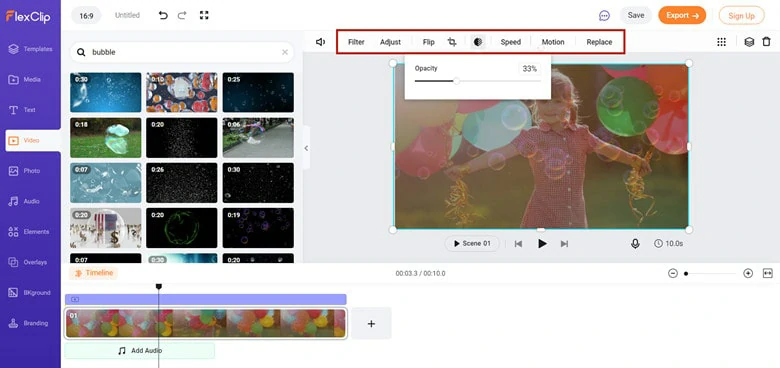
Task: Click the microphone voiceover icon
Action: [x=635, y=244]
